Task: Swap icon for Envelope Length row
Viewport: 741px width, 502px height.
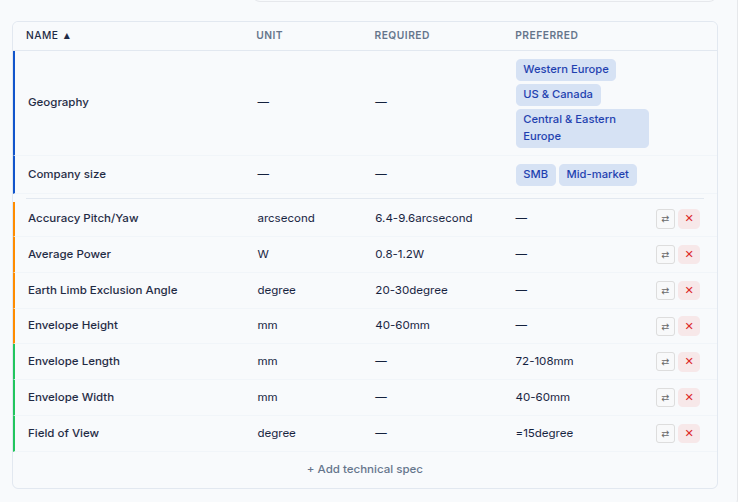Action: pos(665,362)
